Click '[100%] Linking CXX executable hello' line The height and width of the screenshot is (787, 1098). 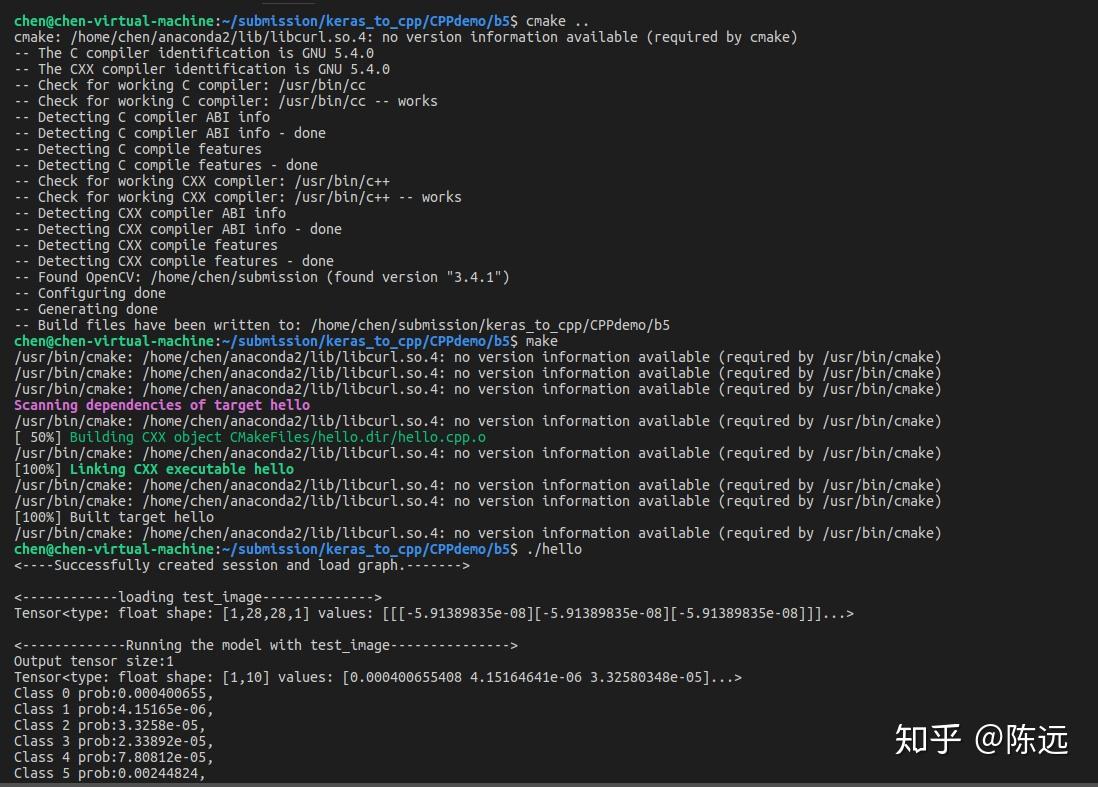coord(154,469)
